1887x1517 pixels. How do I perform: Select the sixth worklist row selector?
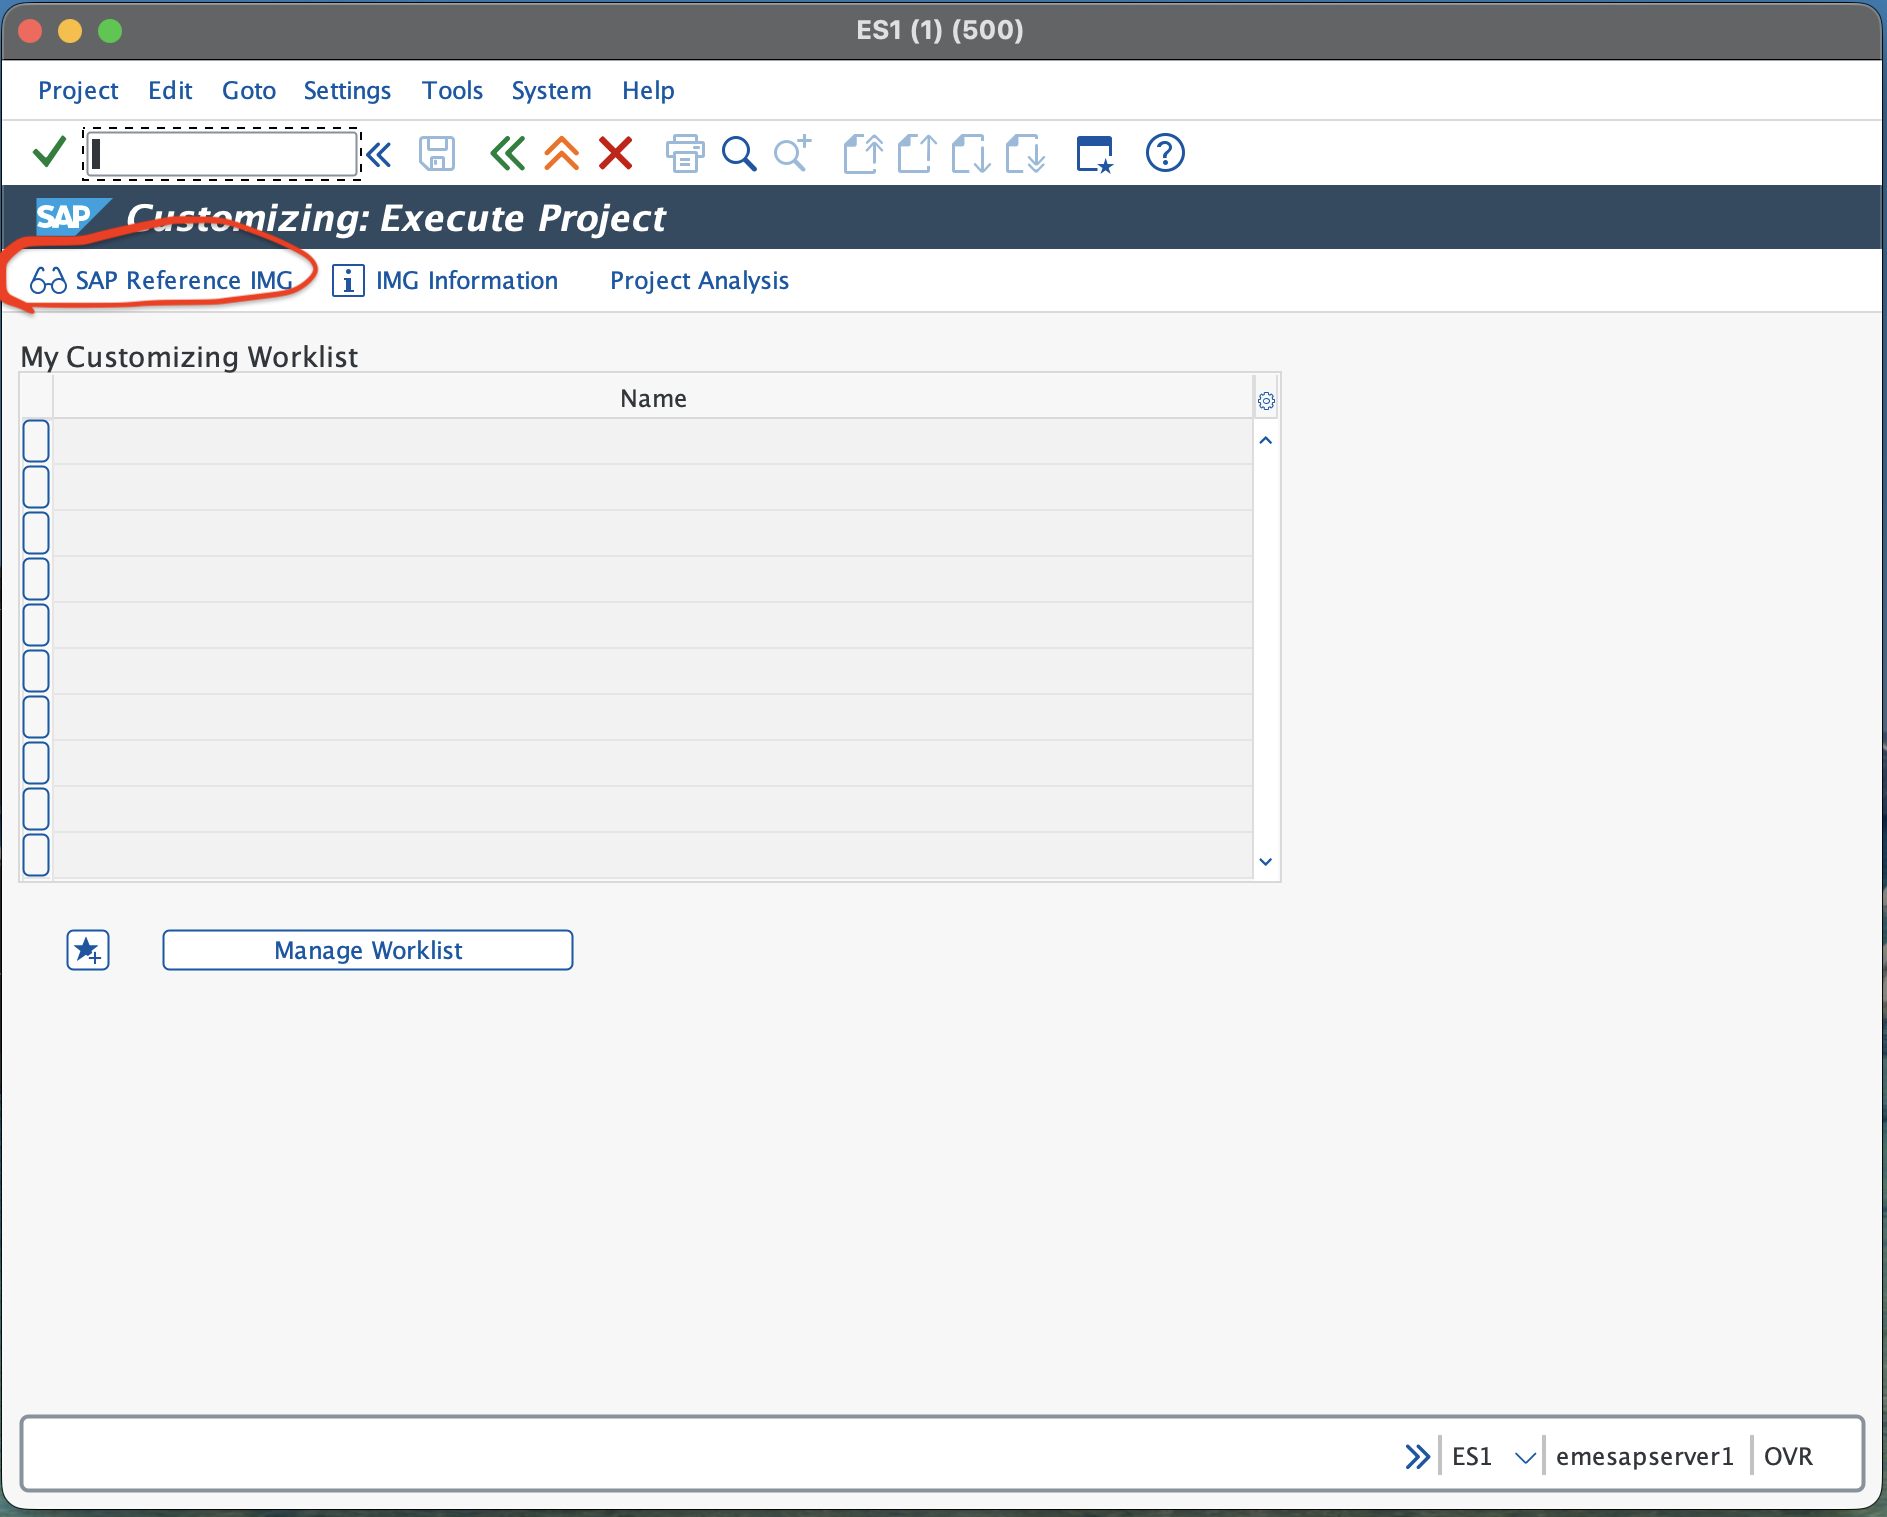tap(36, 671)
